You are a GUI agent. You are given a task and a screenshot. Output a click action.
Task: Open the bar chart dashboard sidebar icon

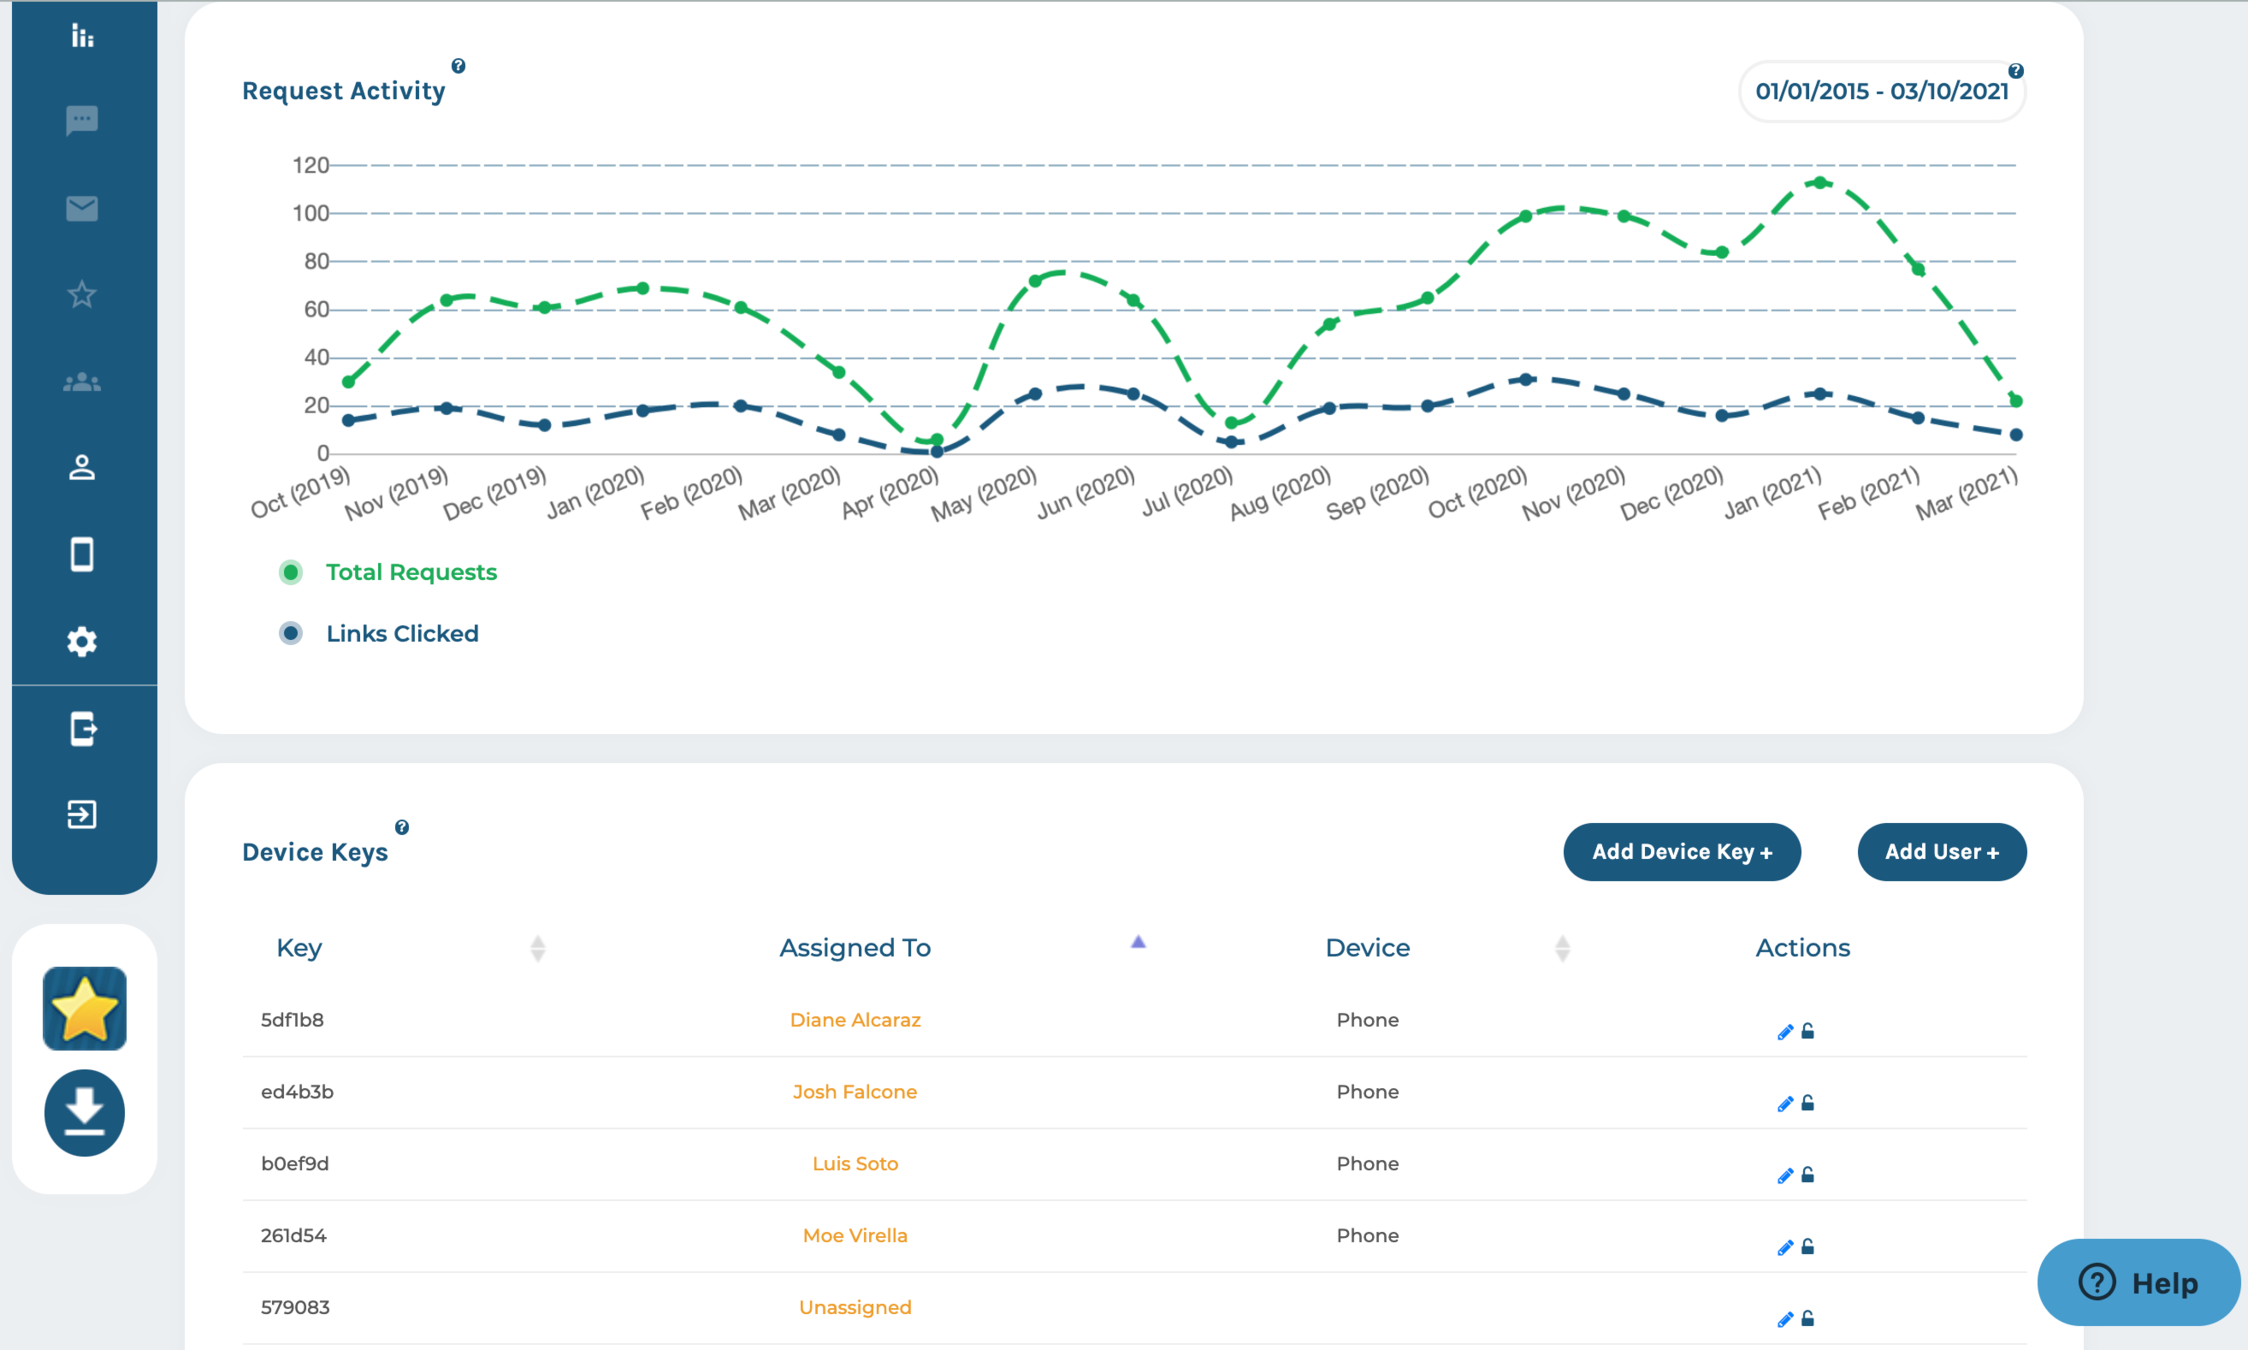tap(82, 36)
